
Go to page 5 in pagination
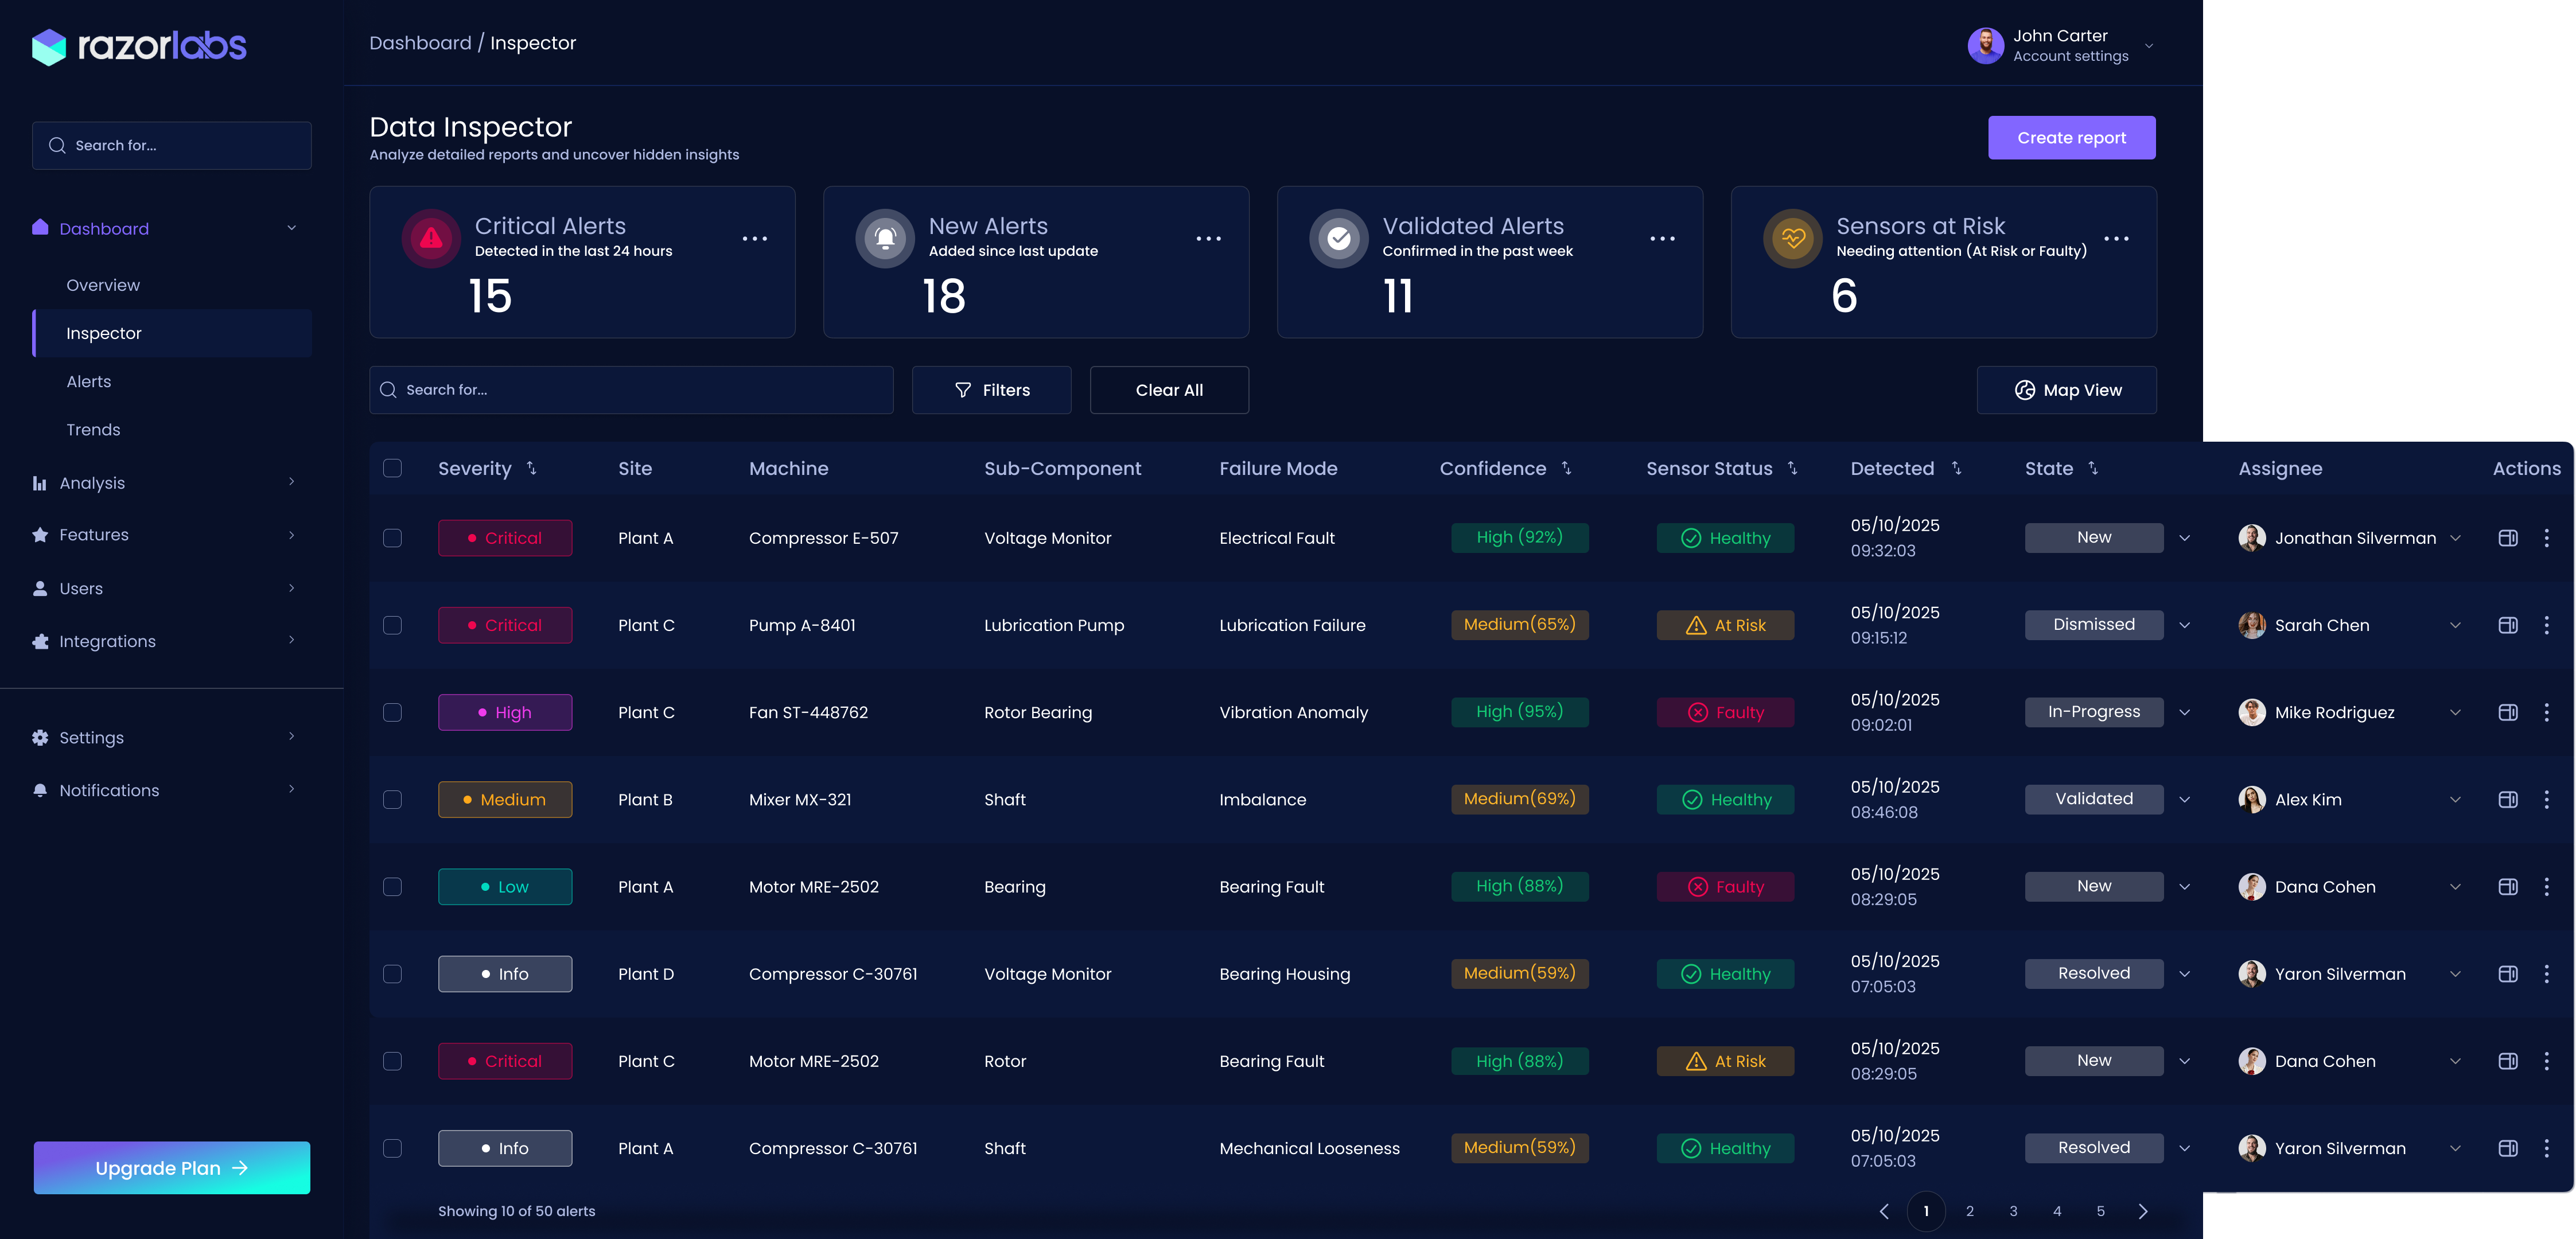click(2100, 1211)
